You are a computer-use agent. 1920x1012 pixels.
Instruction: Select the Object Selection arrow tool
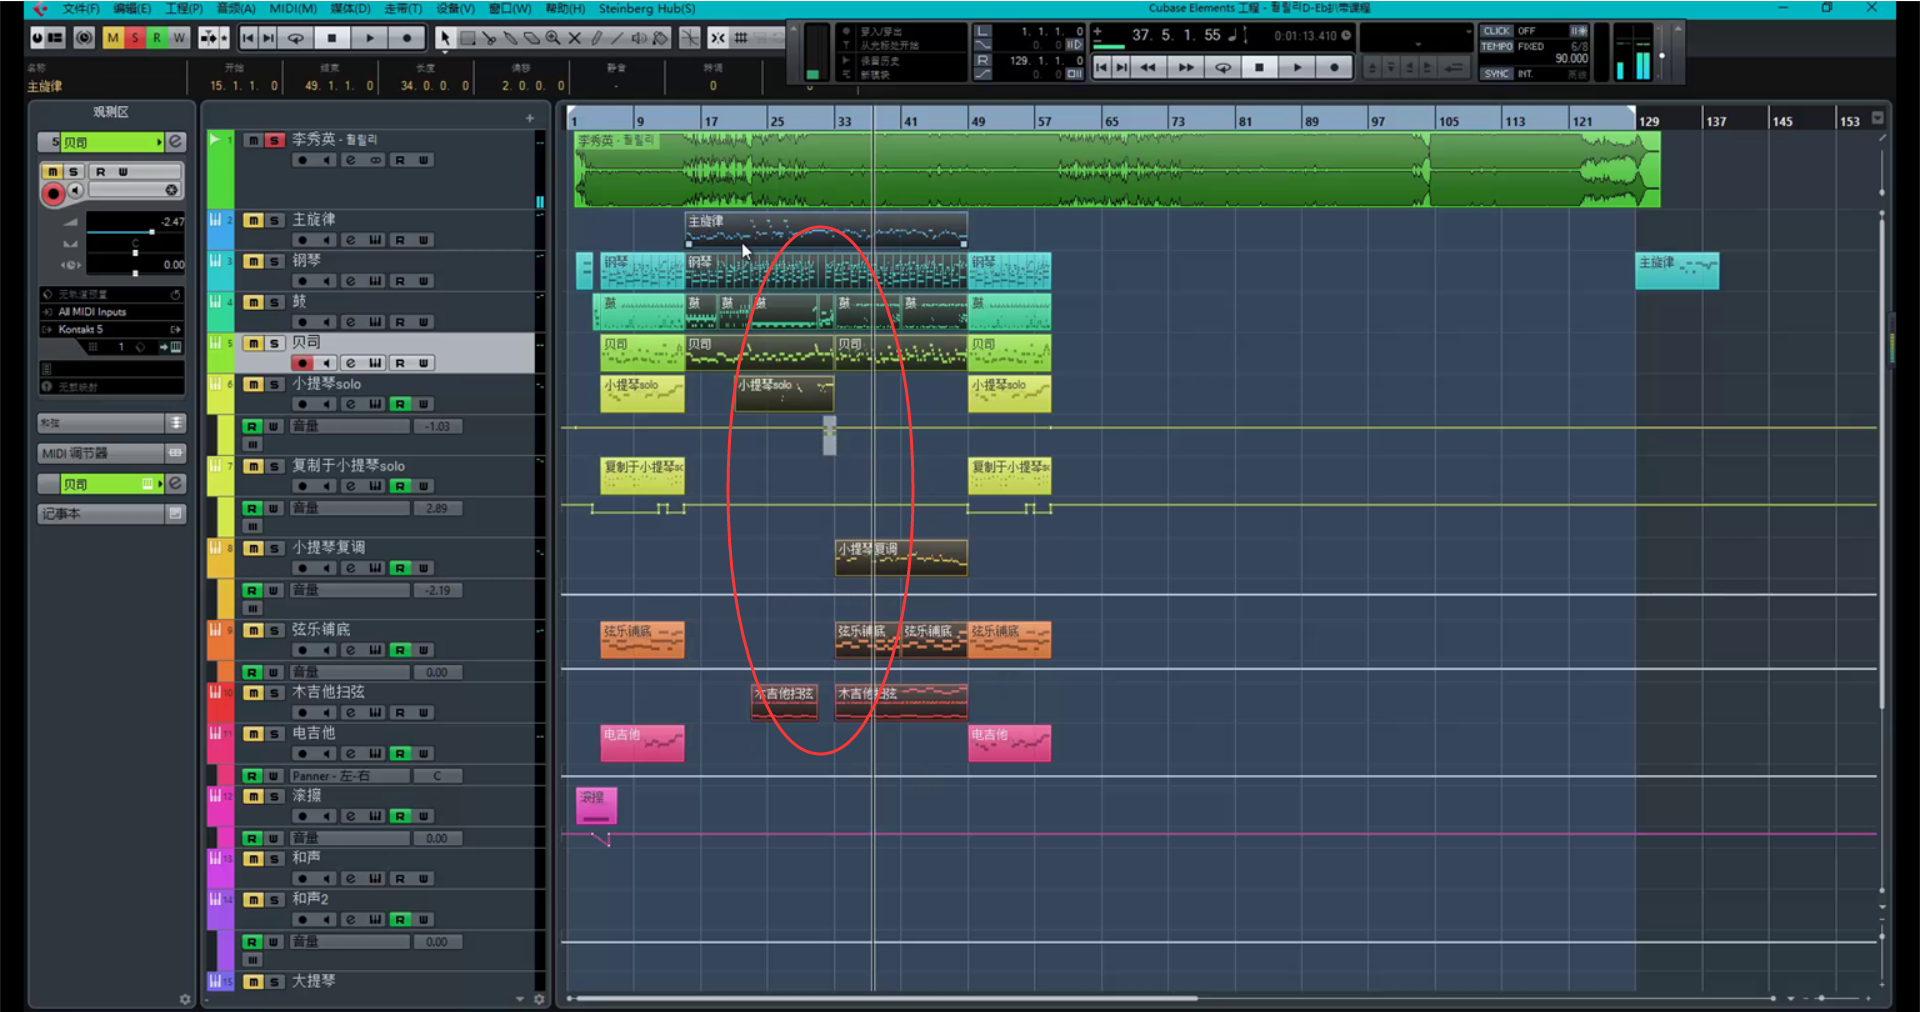pos(445,38)
